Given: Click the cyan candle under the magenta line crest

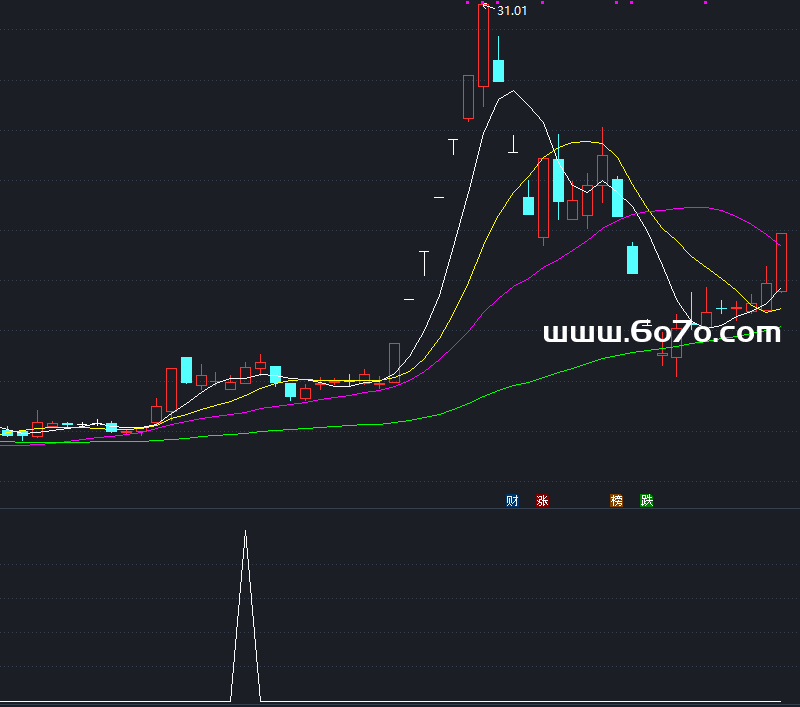Looking at the screenshot, I should point(632,259).
